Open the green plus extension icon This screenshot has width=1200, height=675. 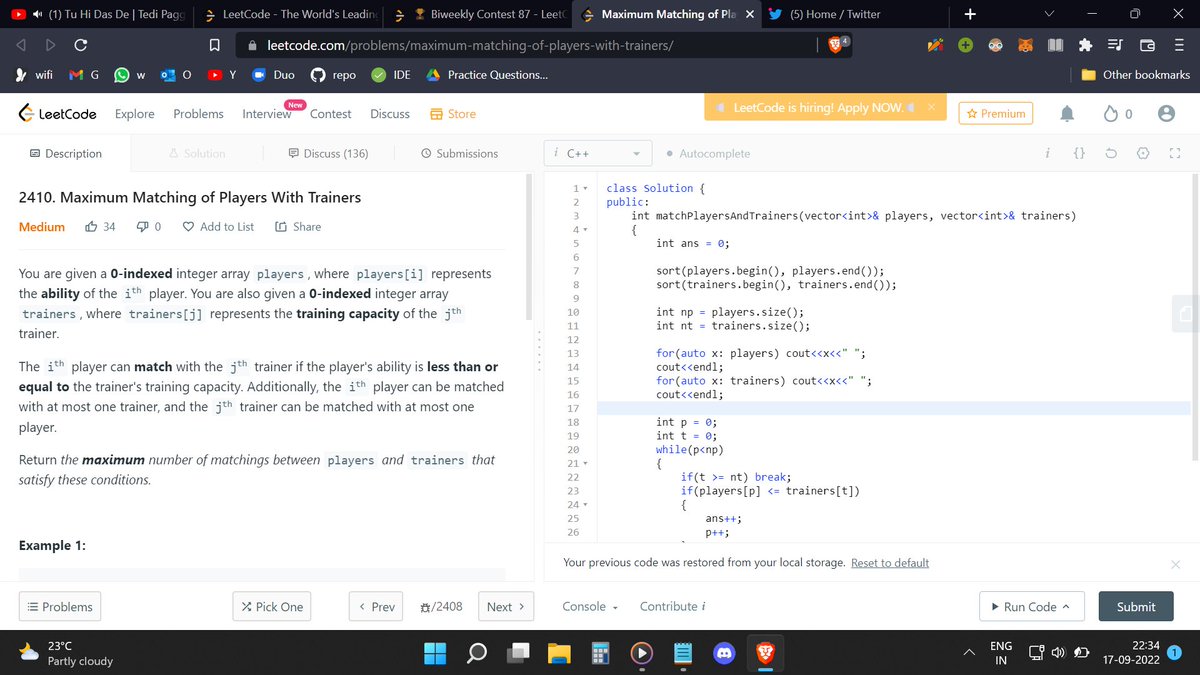966,46
